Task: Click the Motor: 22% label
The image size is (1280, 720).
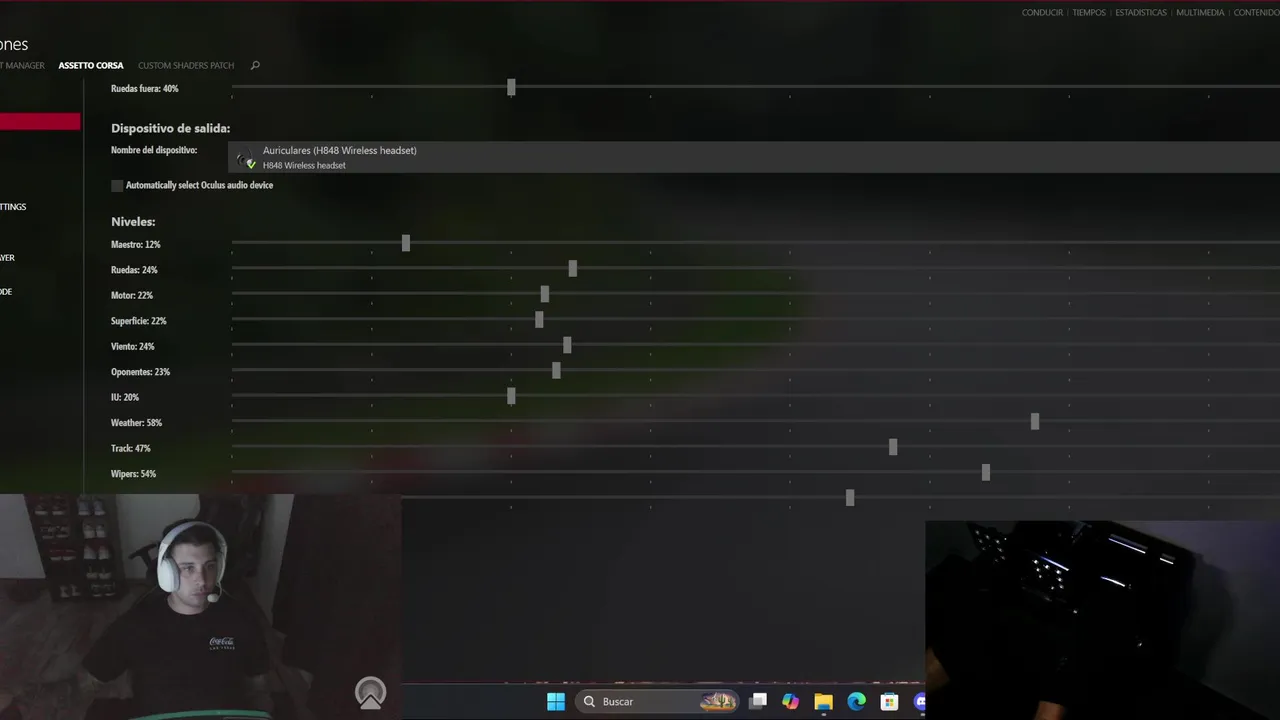Action: 132,295
